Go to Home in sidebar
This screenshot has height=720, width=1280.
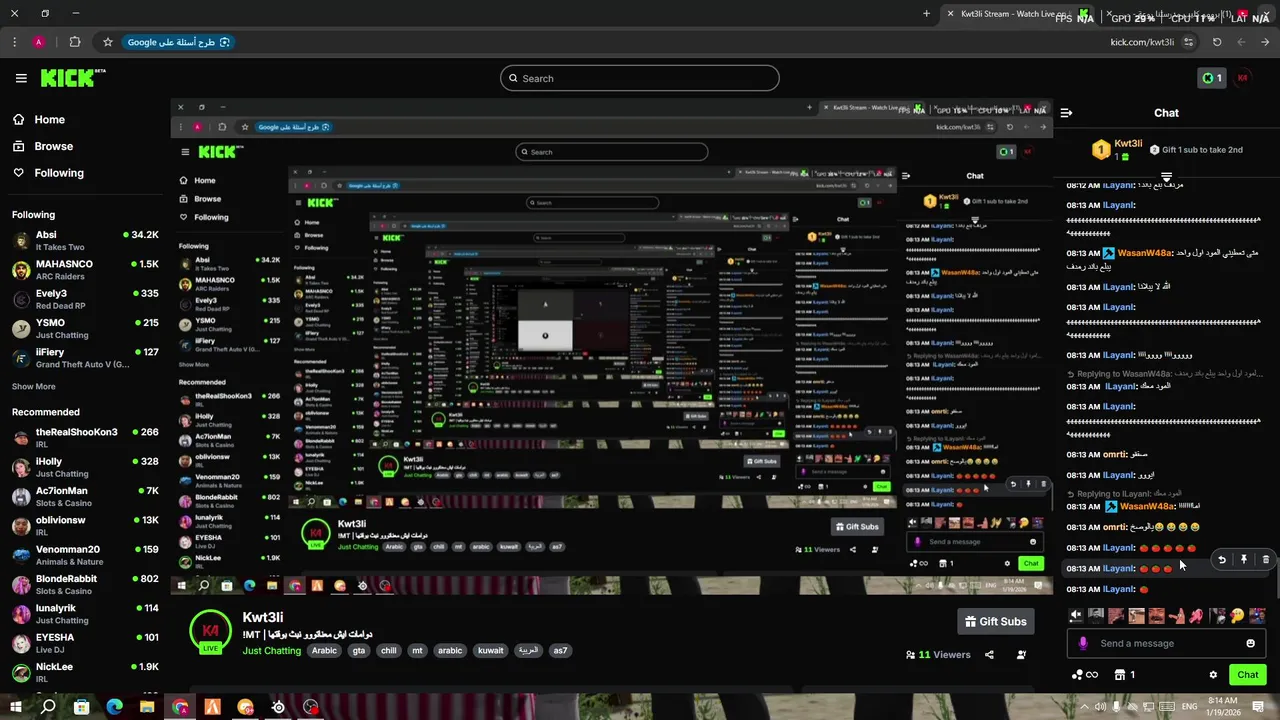pos(40,119)
